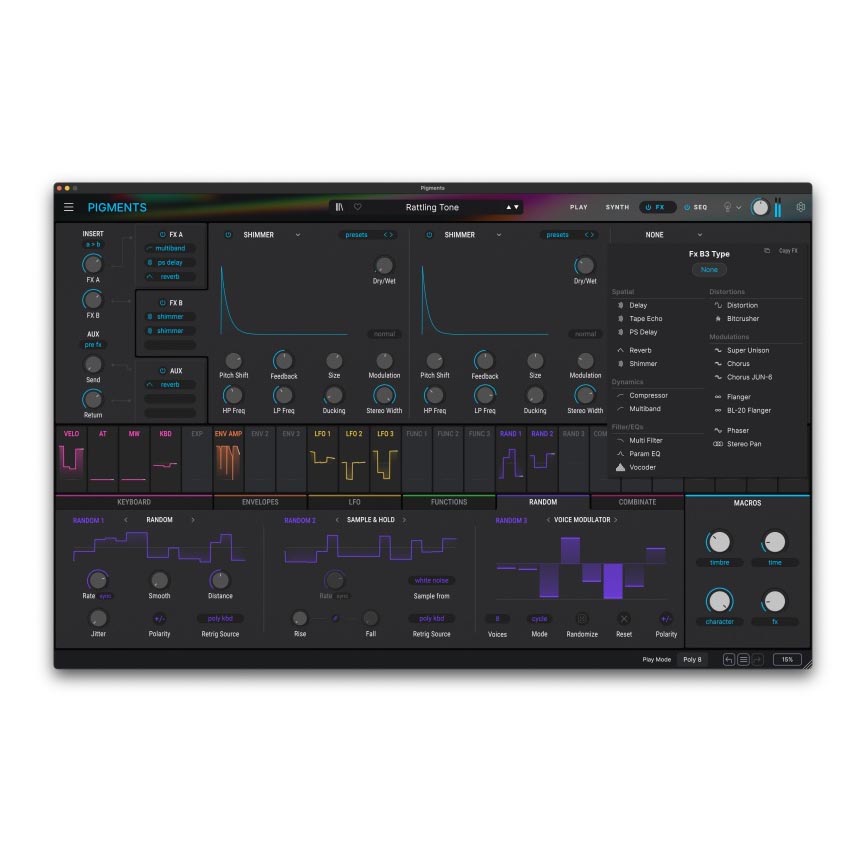866x866 pixels.
Task: Choose the Bitcrusher effect
Action: pyautogui.click(x=742, y=319)
